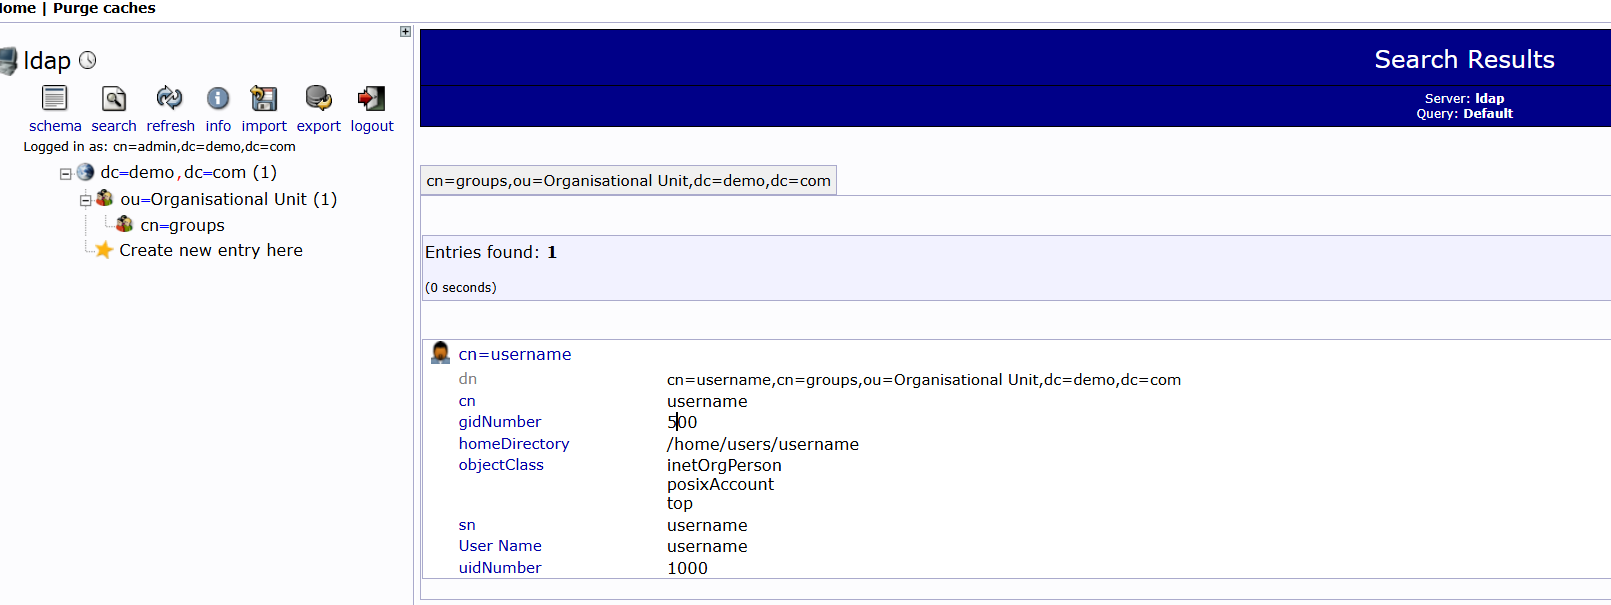Image resolution: width=1611 pixels, height=605 pixels.
Task: Collapse the dc=demo,dc=com tree node
Action: [x=66, y=174]
